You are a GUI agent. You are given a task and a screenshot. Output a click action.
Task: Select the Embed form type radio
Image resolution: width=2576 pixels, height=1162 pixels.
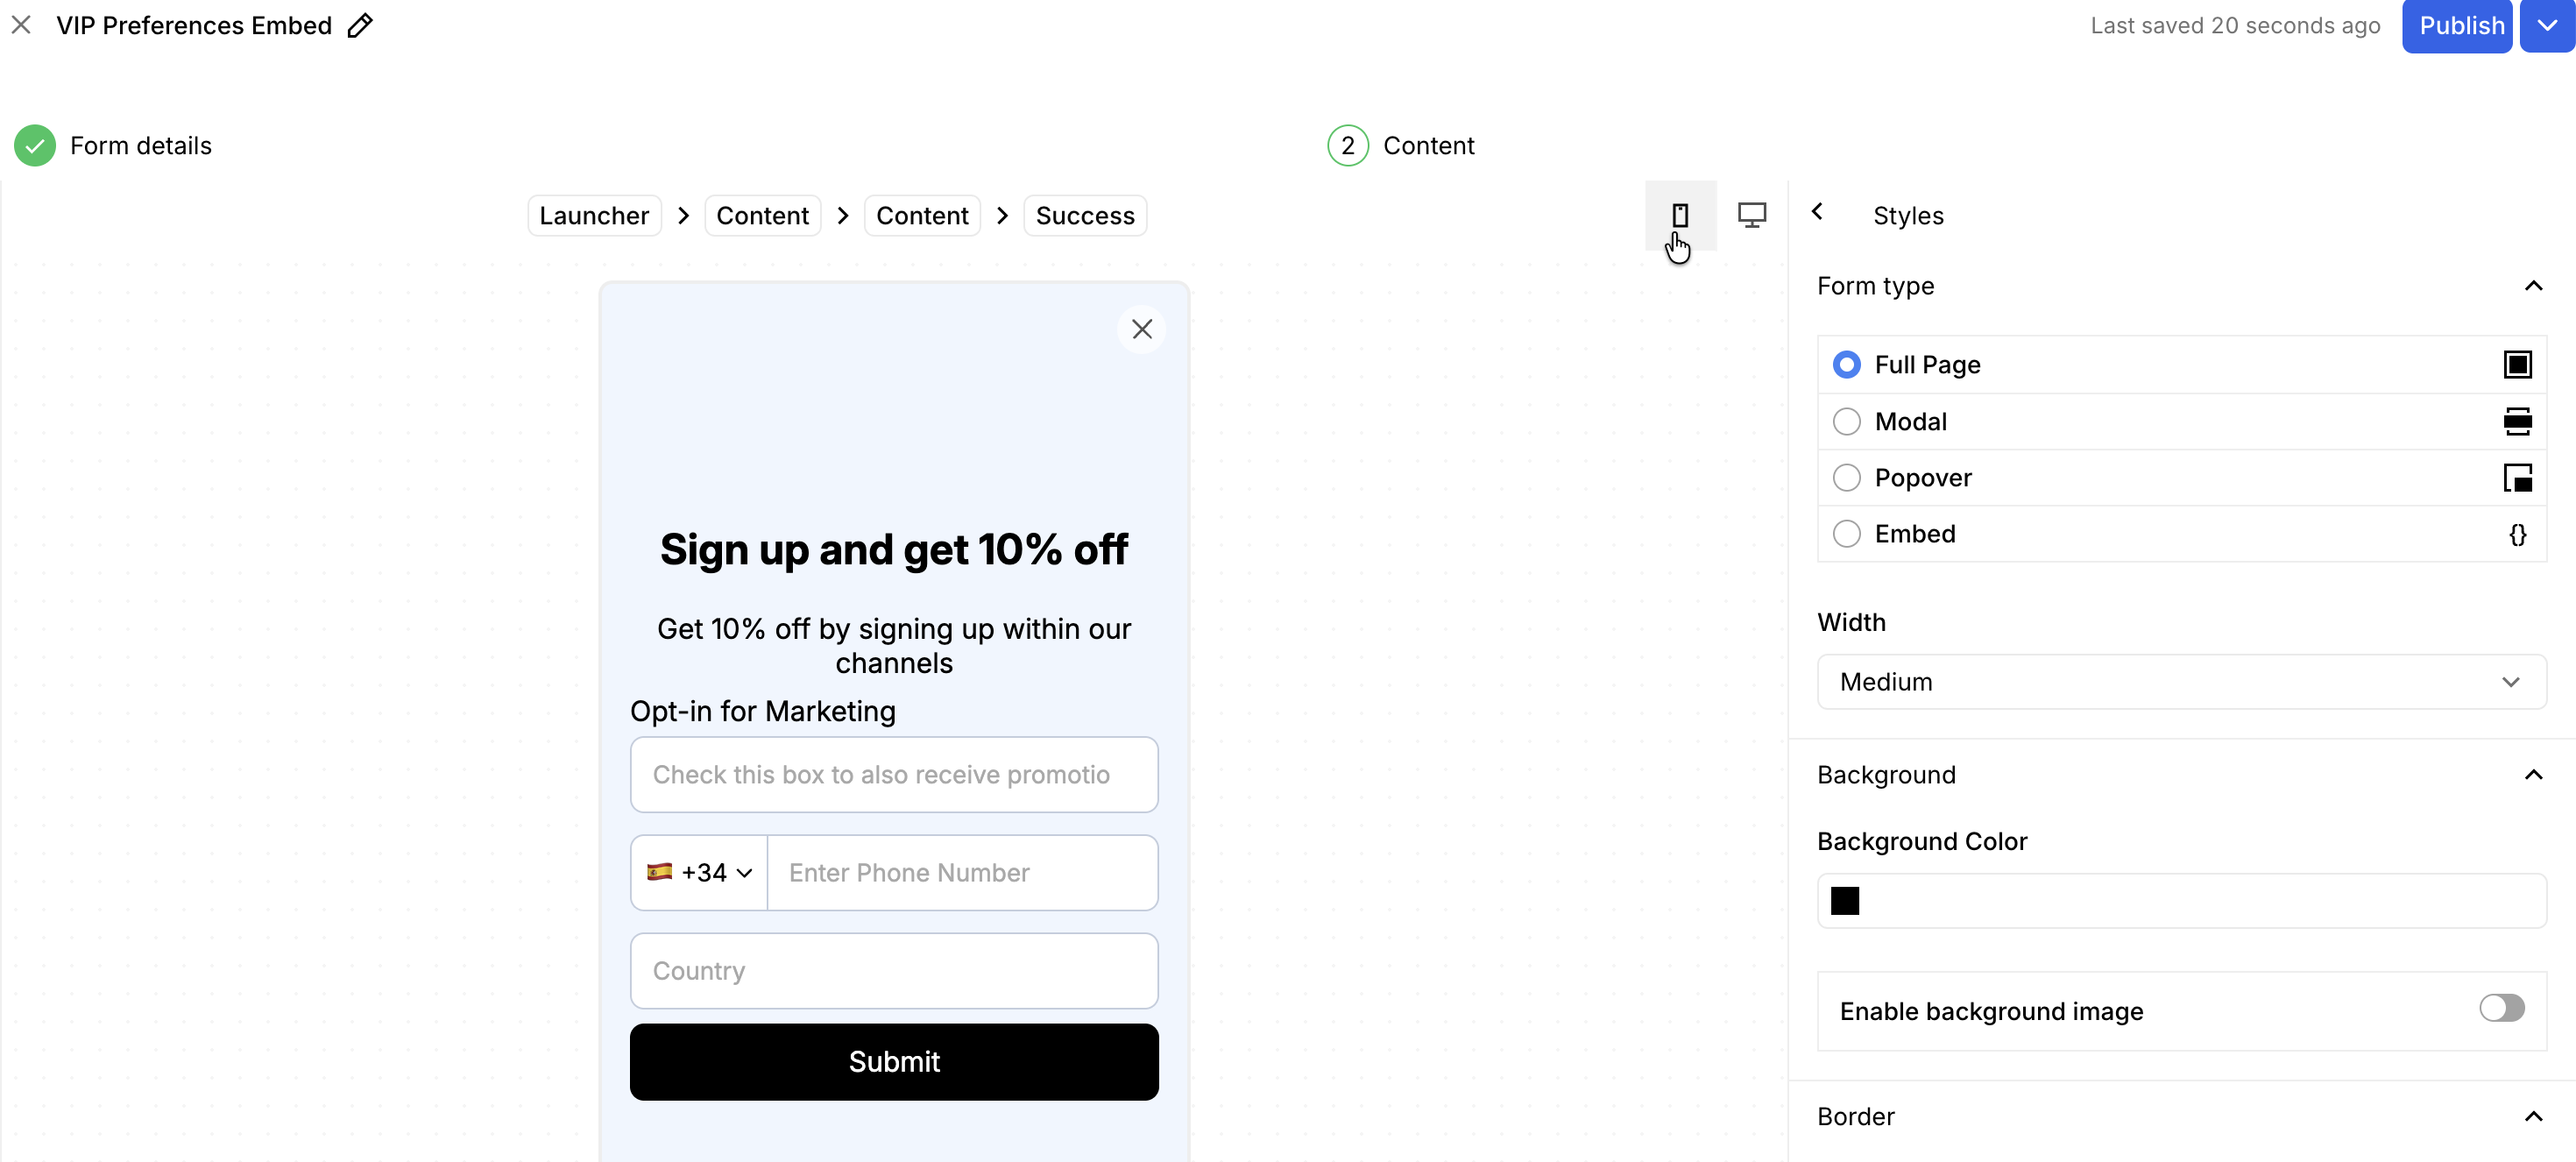pyautogui.click(x=1846, y=534)
